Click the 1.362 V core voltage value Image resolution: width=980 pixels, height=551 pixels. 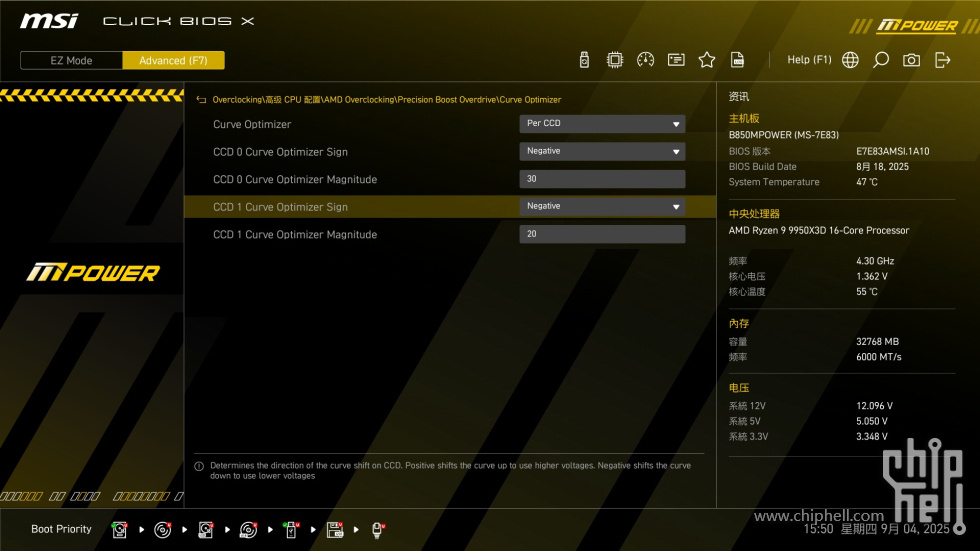[872, 276]
